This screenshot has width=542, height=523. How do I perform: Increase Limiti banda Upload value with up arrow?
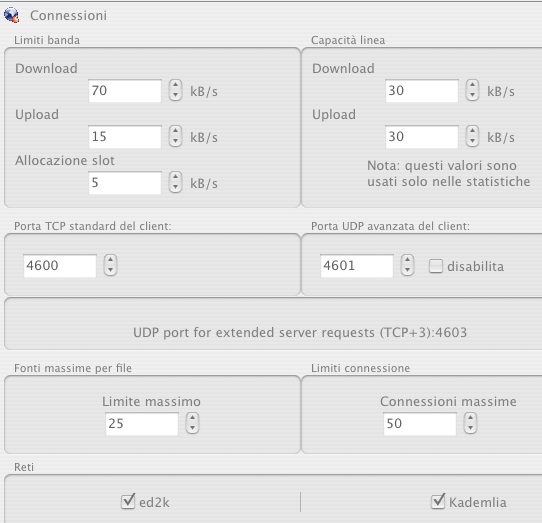pyautogui.click(x=176, y=131)
